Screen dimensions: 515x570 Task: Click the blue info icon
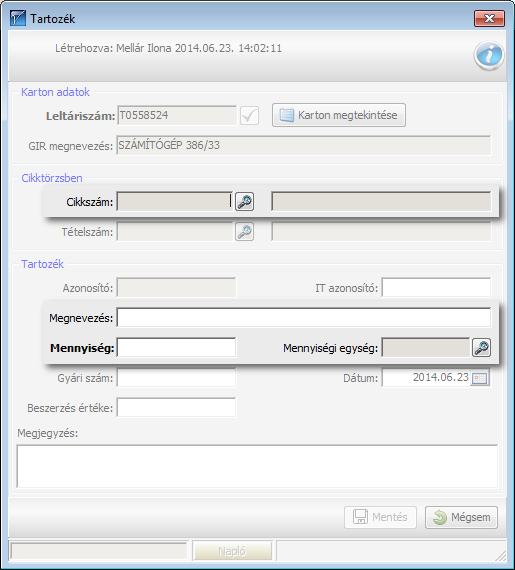[489, 55]
